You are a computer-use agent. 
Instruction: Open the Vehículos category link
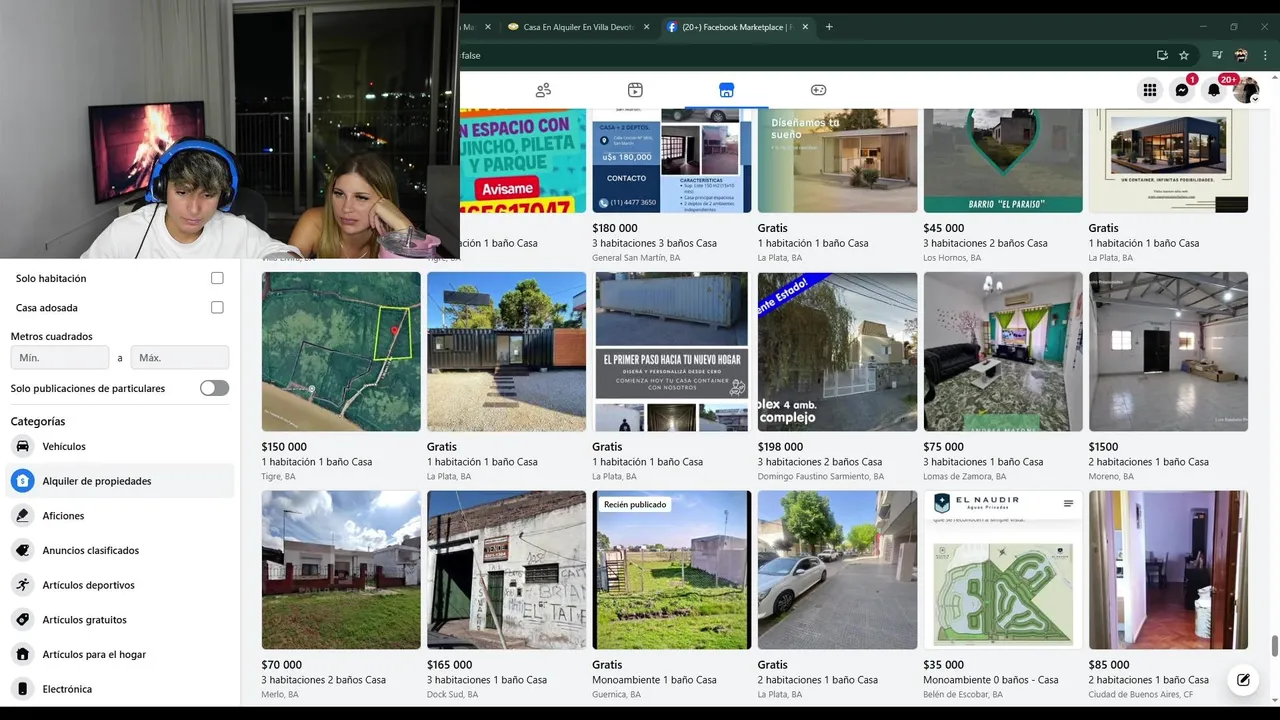click(x=64, y=446)
